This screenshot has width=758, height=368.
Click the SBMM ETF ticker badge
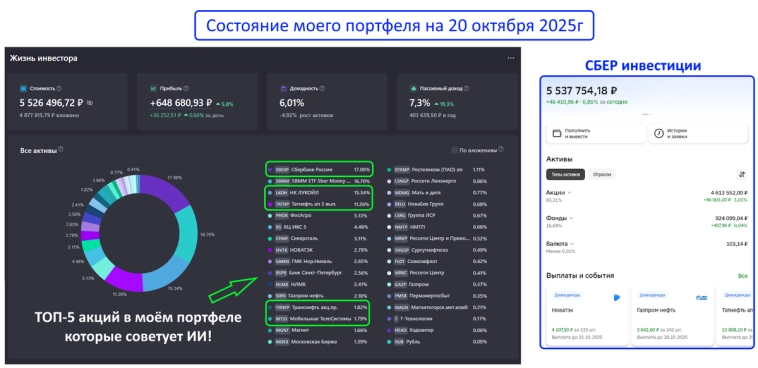[x=281, y=181]
